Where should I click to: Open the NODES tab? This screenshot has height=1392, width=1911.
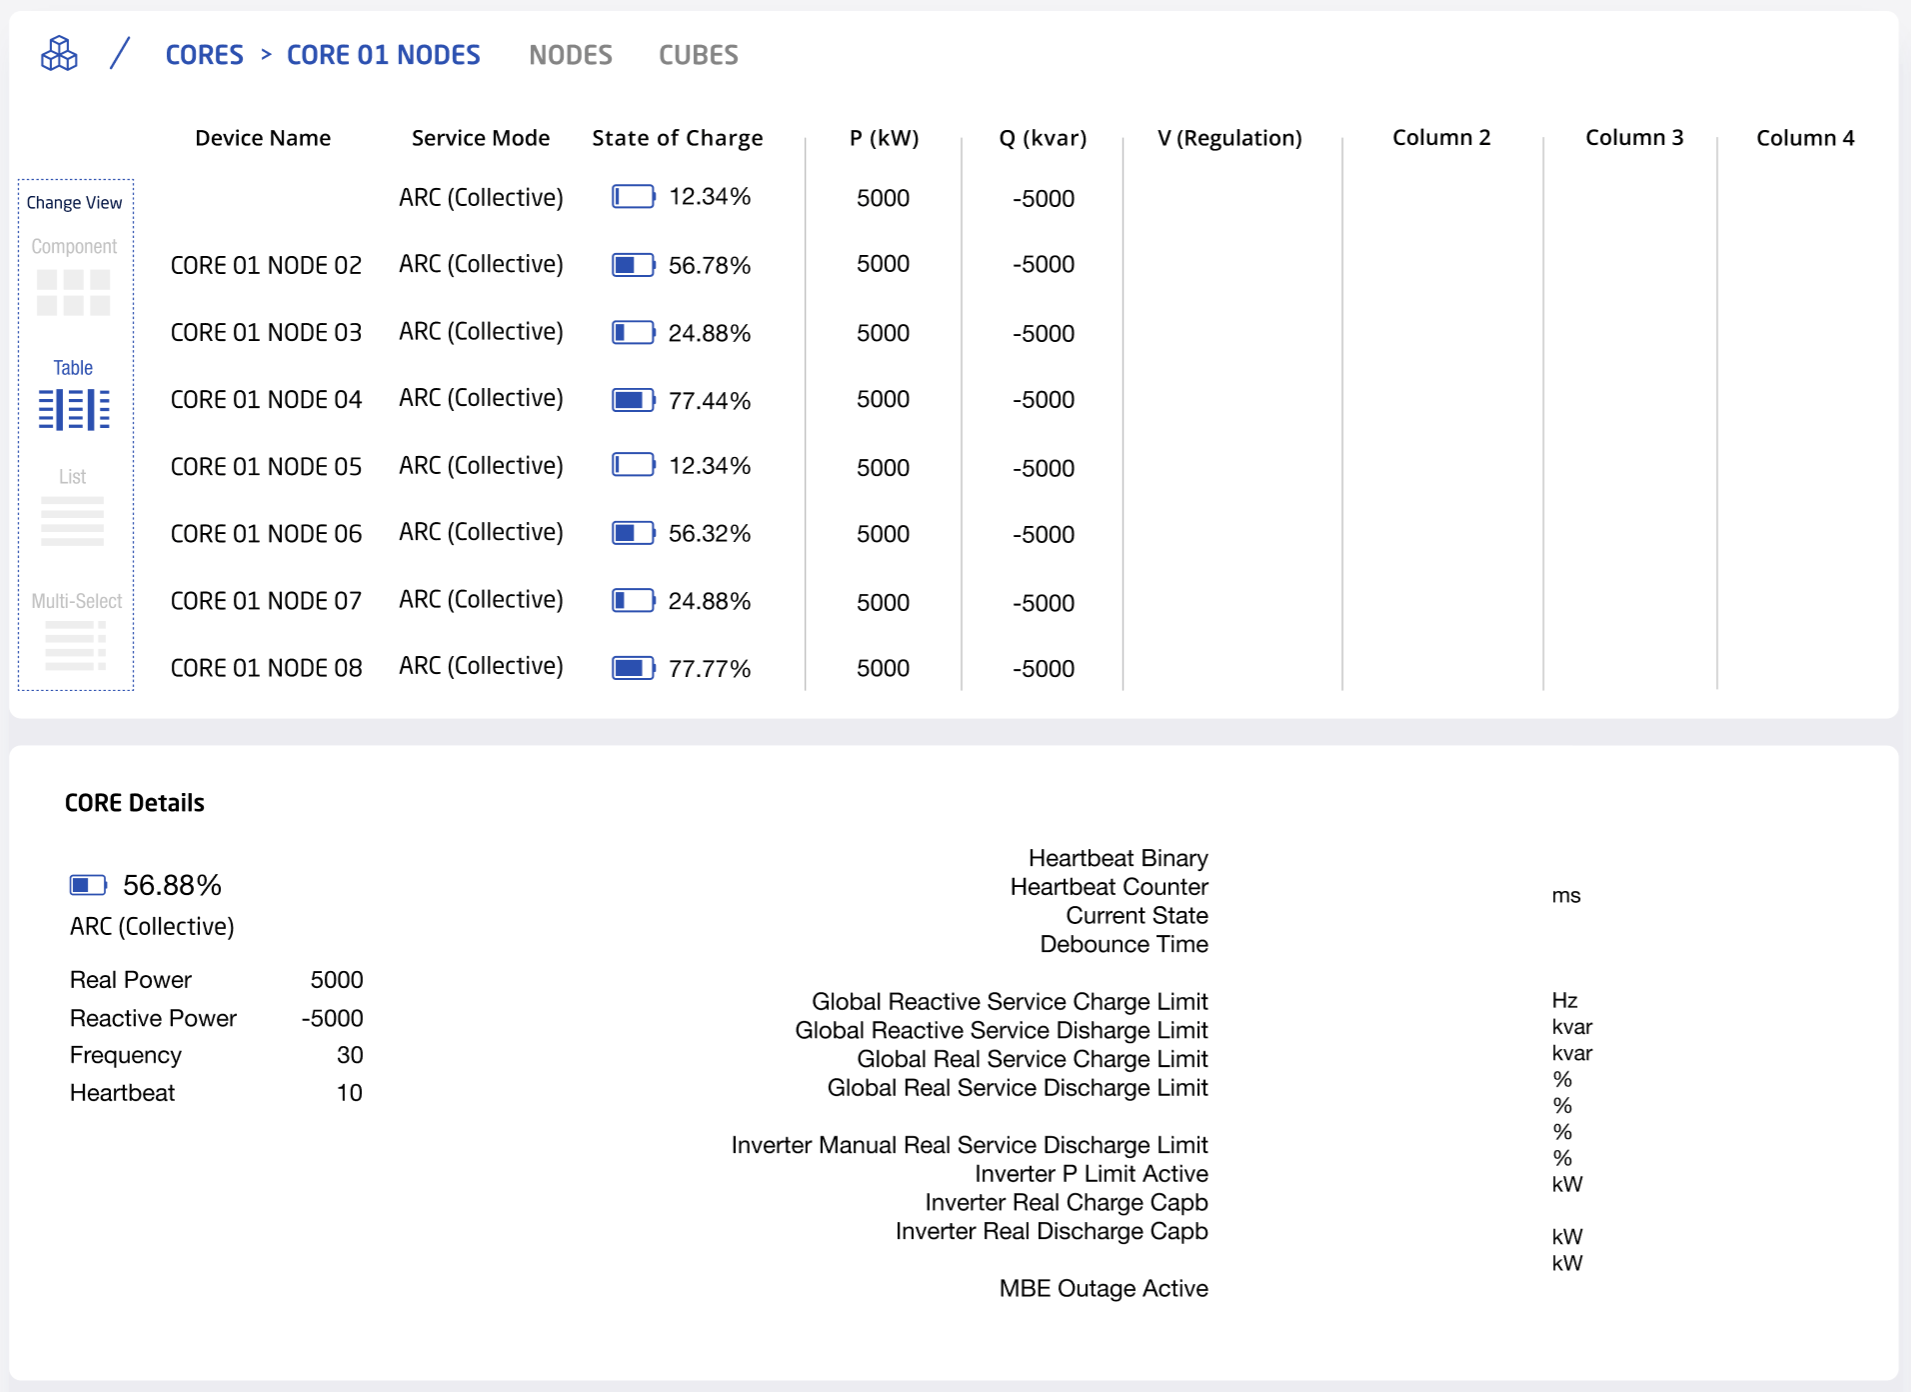click(570, 55)
